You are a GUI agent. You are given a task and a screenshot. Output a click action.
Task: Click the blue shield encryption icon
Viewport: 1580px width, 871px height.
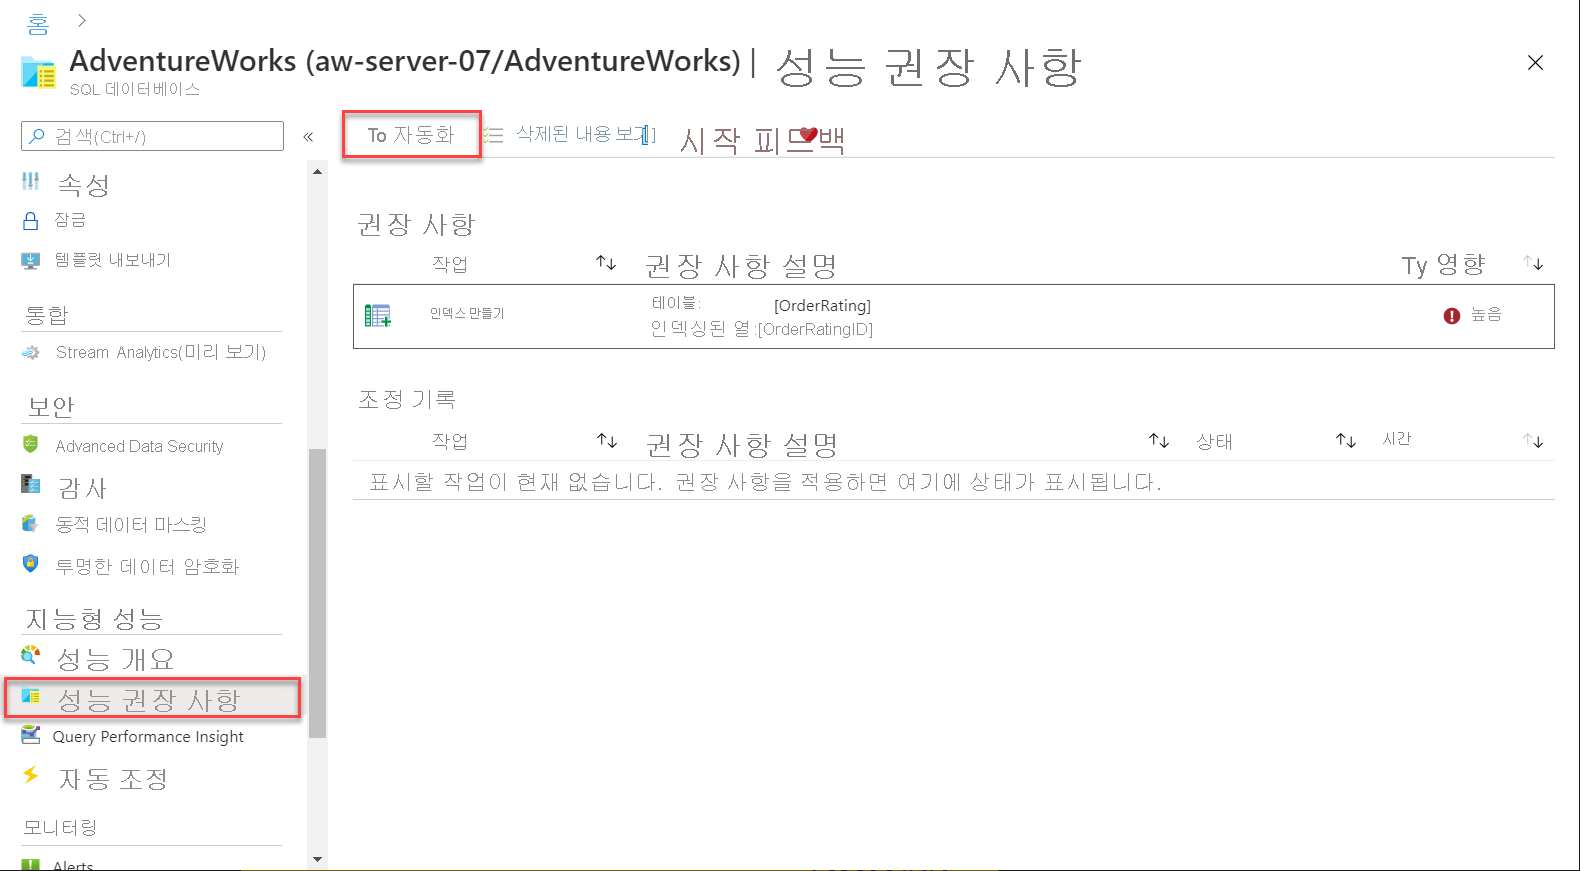31,563
